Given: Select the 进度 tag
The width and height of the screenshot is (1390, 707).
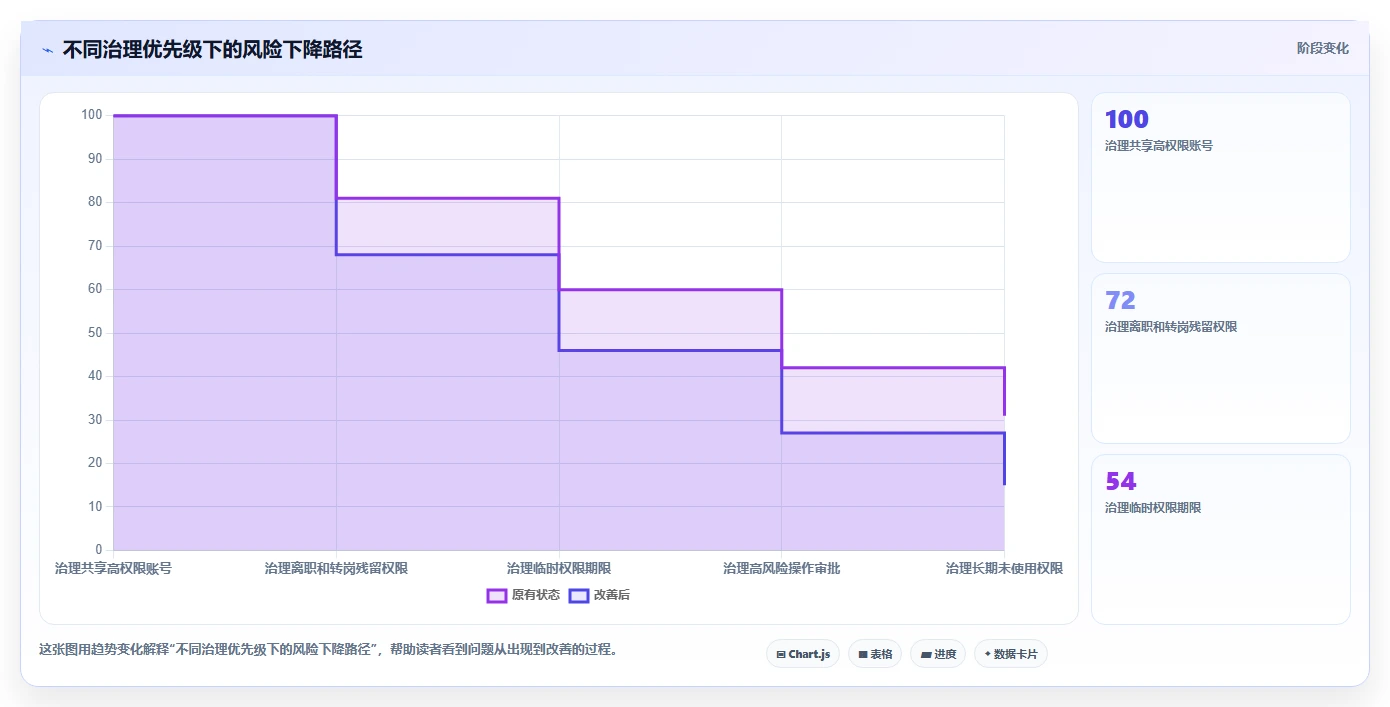Looking at the screenshot, I should pos(938,654).
